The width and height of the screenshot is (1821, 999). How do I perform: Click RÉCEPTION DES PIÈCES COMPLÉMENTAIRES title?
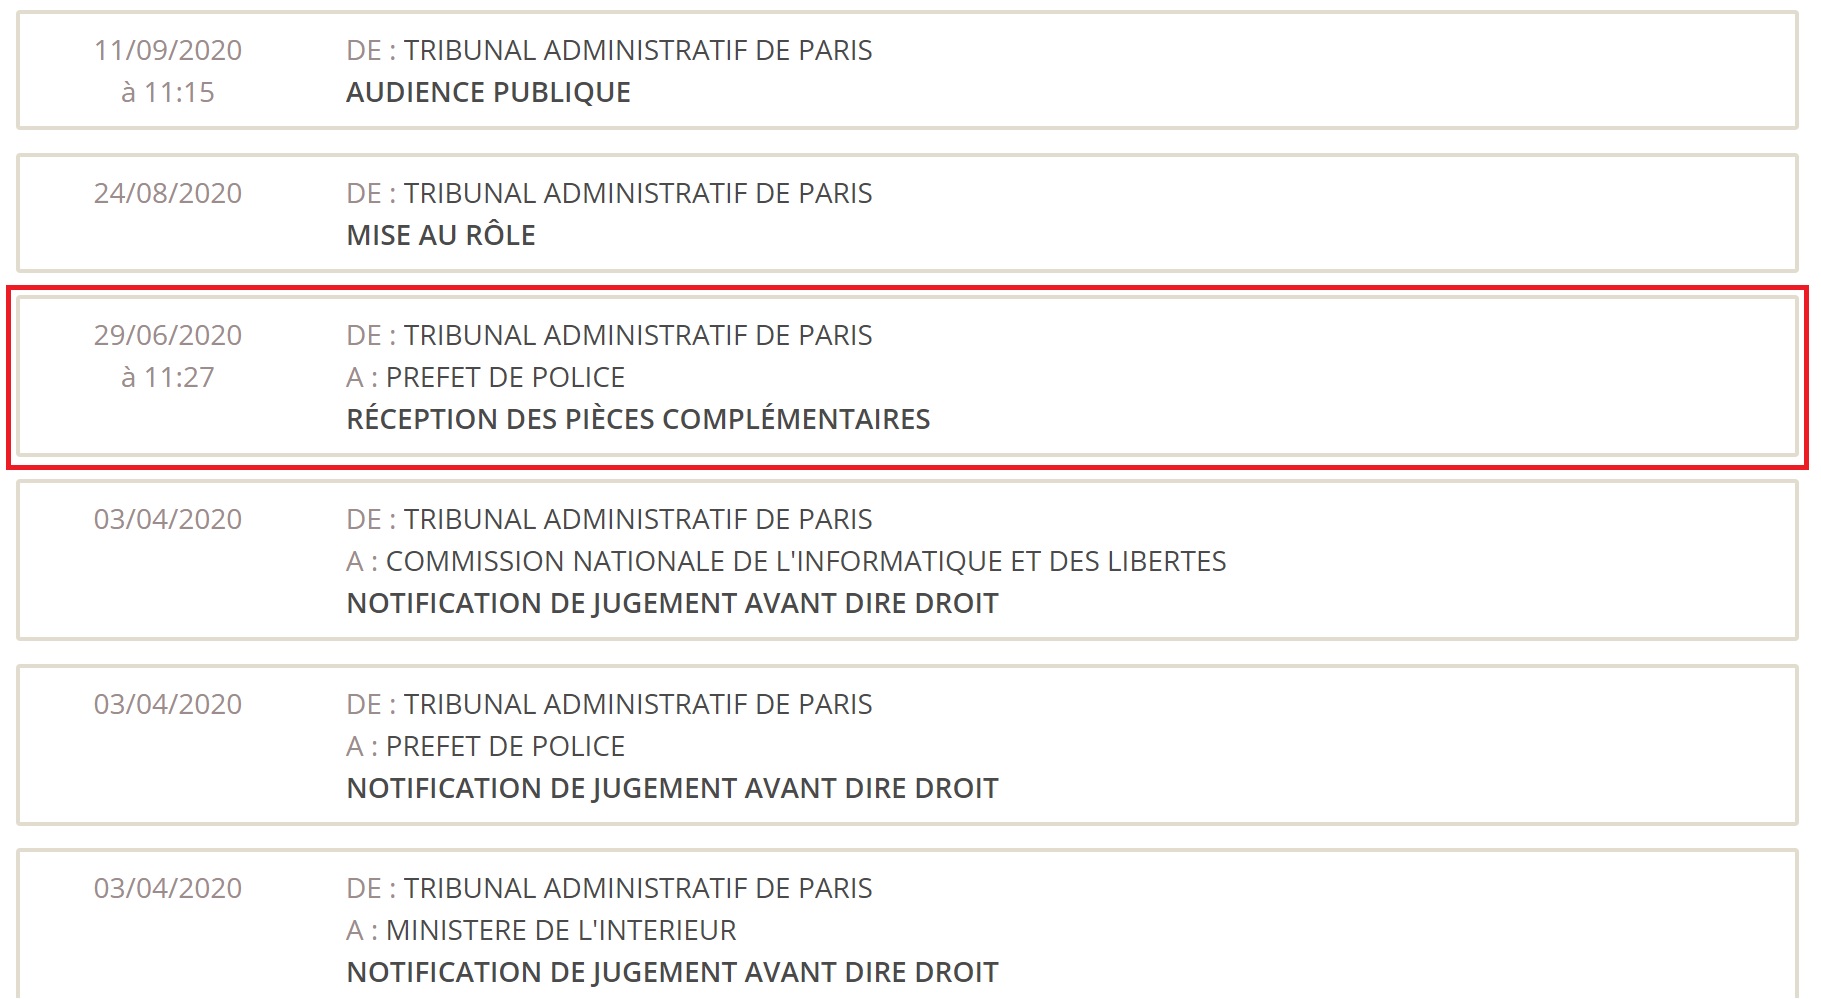click(x=638, y=419)
